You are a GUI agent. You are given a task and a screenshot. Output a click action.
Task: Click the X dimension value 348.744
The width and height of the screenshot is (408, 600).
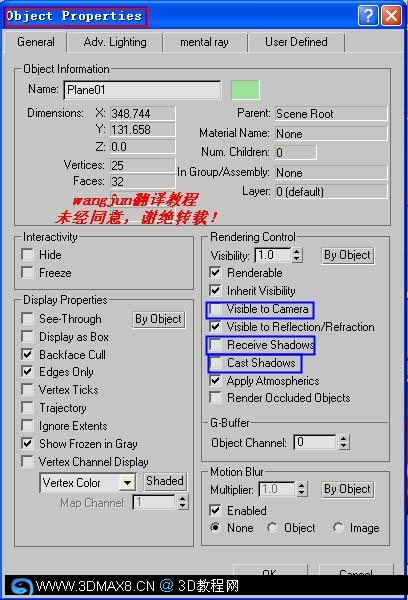(142, 114)
